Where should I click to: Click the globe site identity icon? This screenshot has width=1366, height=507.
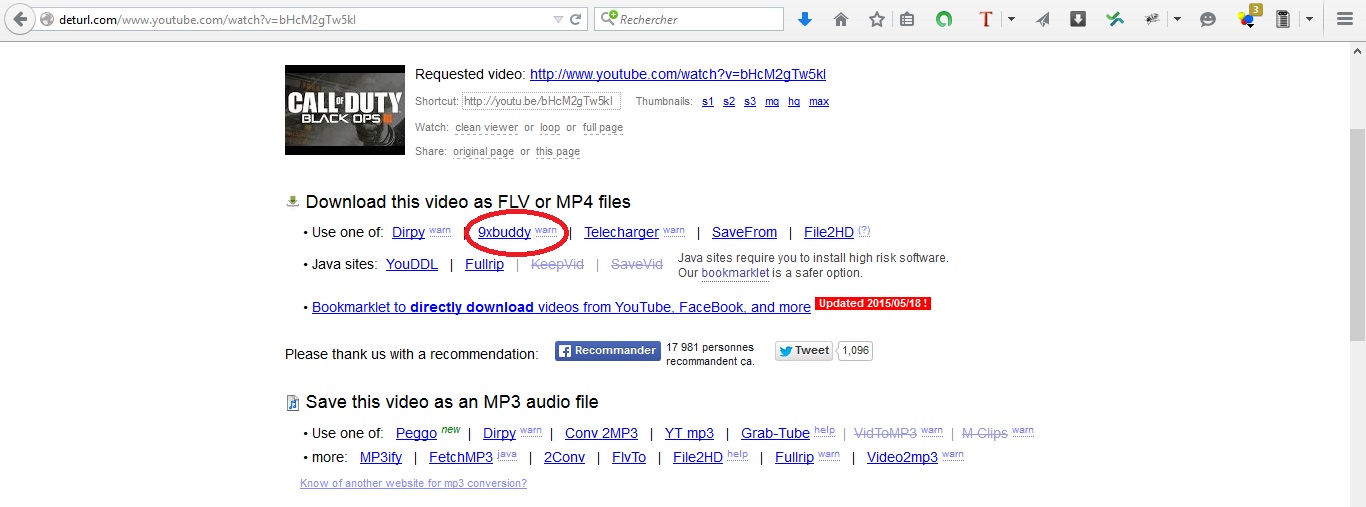[x=48, y=19]
